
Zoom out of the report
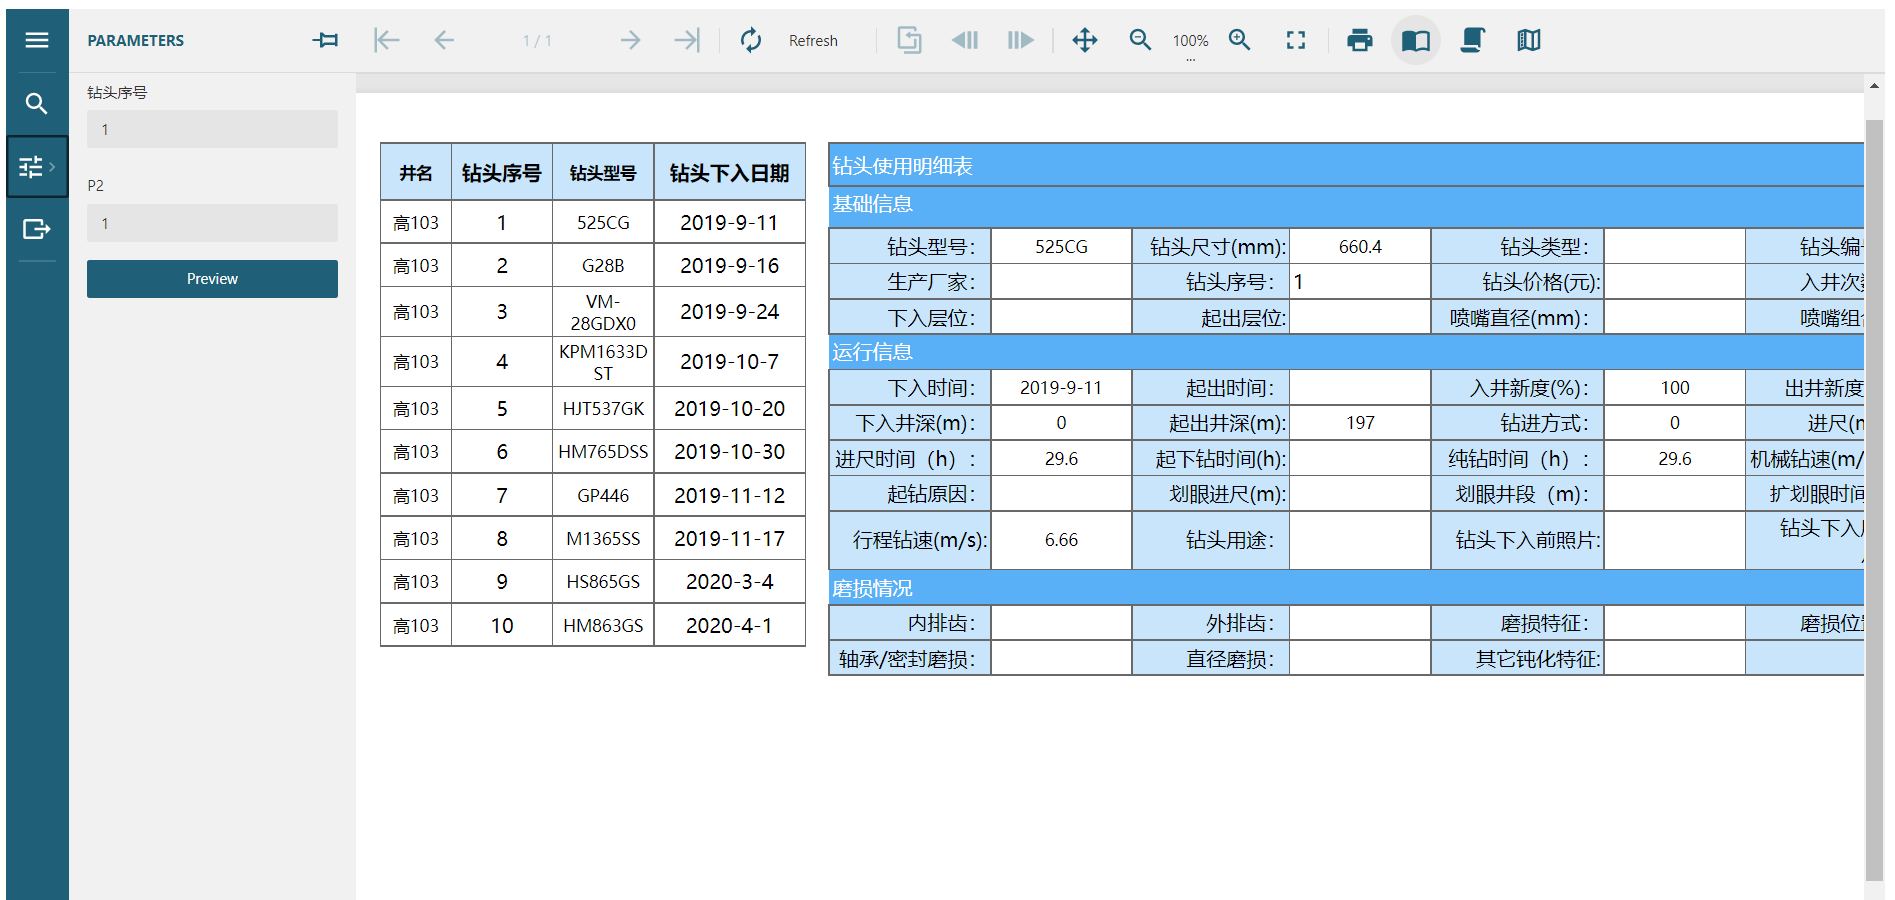click(x=1140, y=40)
